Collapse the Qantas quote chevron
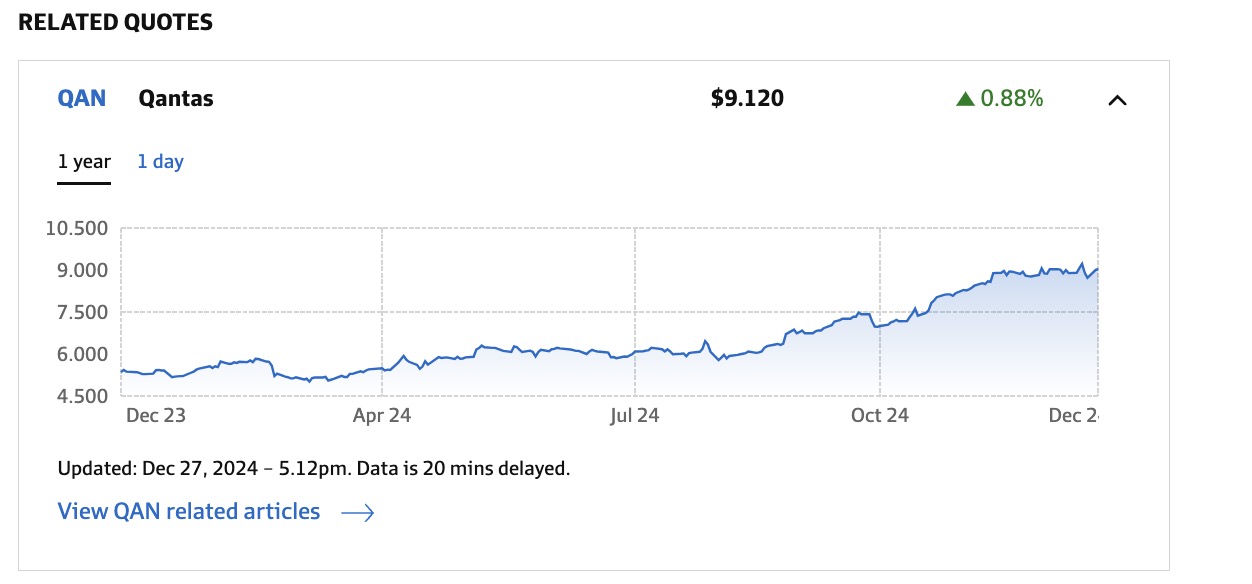Screen dimensions: 1252x584 click(x=1118, y=100)
